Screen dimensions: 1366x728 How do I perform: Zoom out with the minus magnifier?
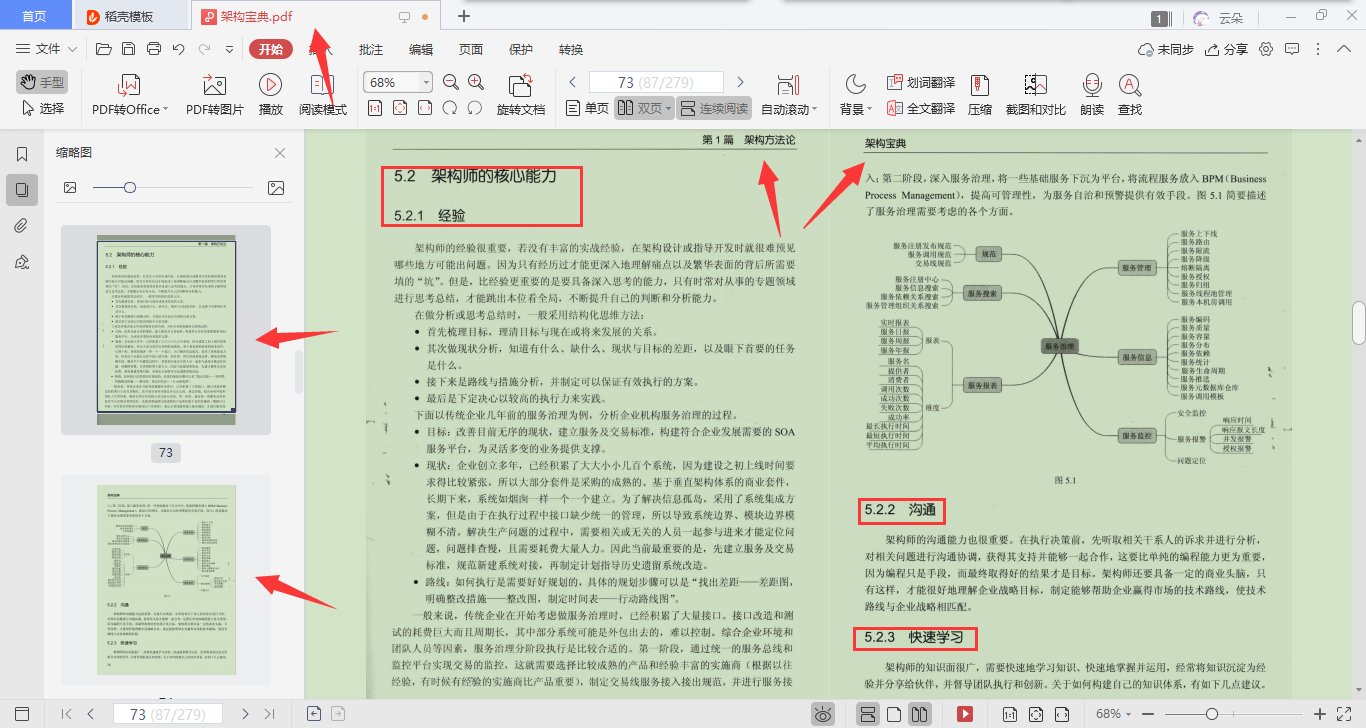coord(450,83)
